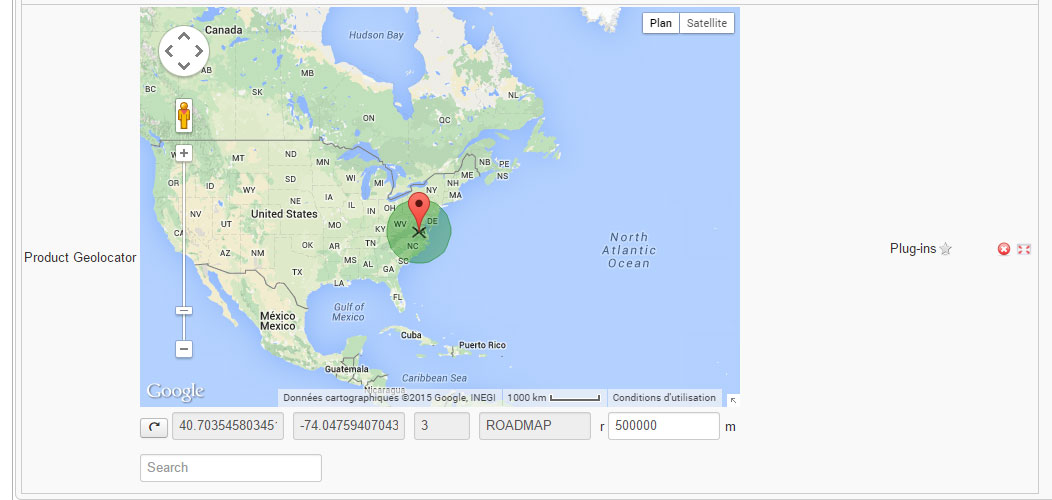1052x500 pixels.
Task: Click the ROADMAP map type field
Action: tap(535, 426)
